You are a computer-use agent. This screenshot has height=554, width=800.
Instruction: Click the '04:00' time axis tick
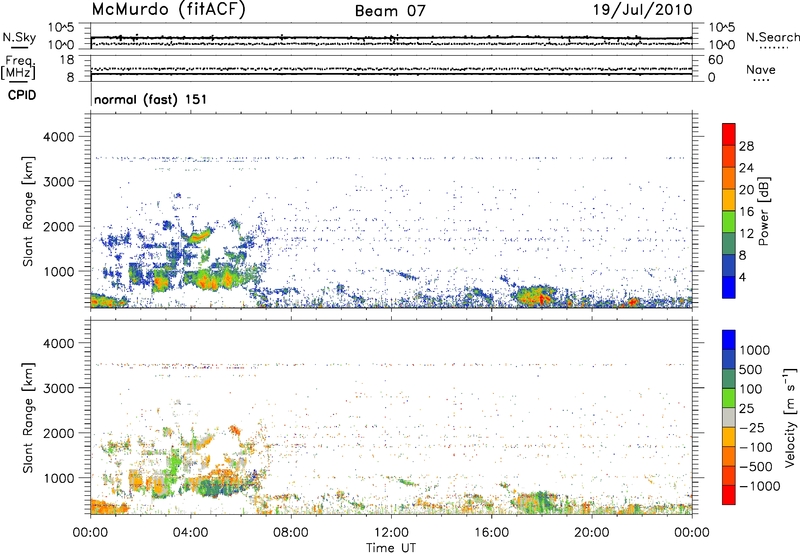pos(191,532)
